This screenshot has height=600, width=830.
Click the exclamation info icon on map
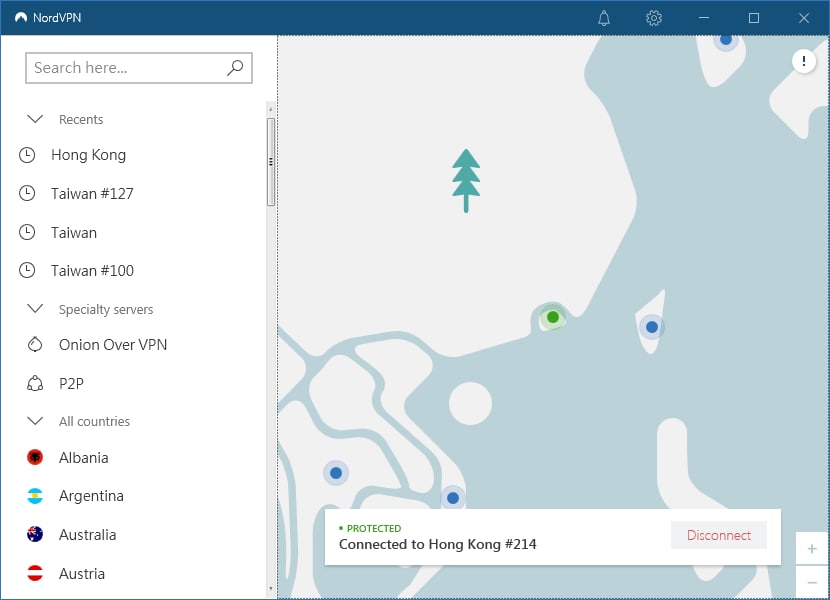pyautogui.click(x=804, y=61)
